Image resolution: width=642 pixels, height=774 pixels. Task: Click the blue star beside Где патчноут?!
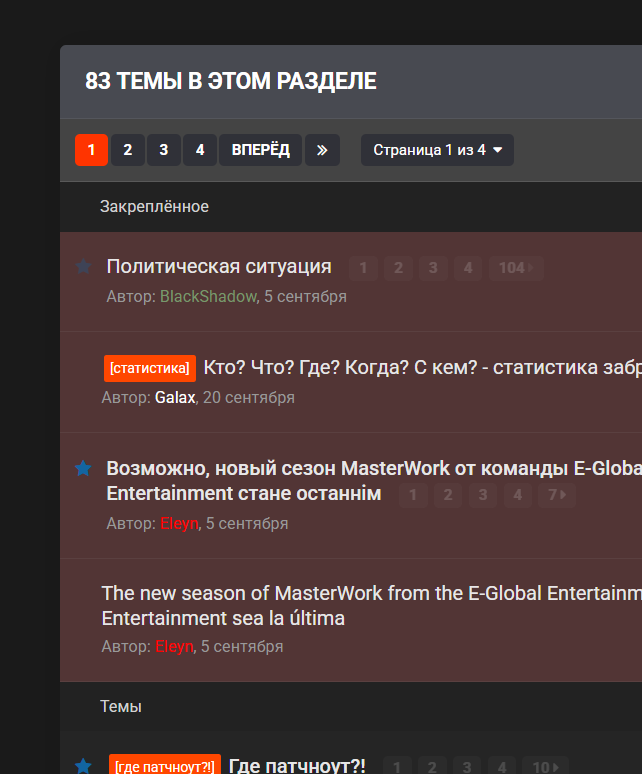tap(83, 766)
